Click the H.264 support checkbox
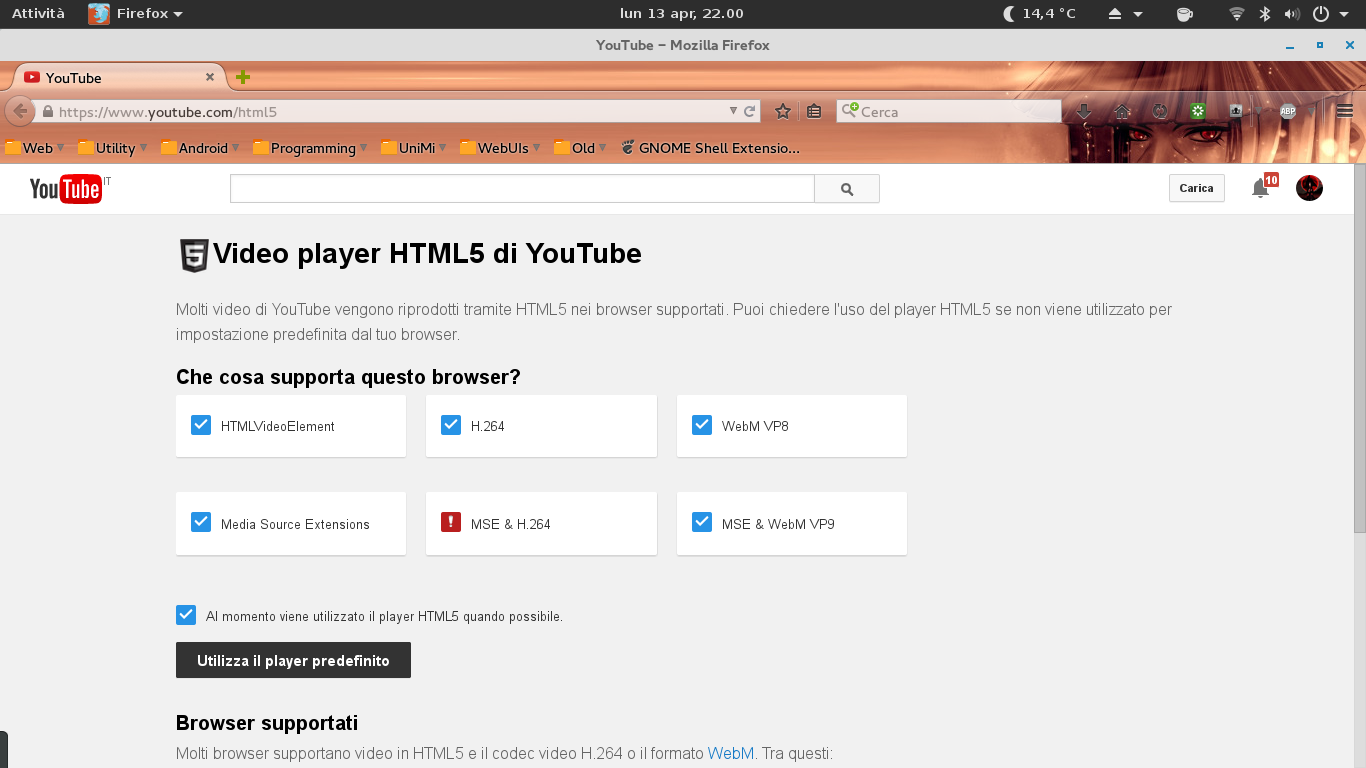 coord(451,424)
